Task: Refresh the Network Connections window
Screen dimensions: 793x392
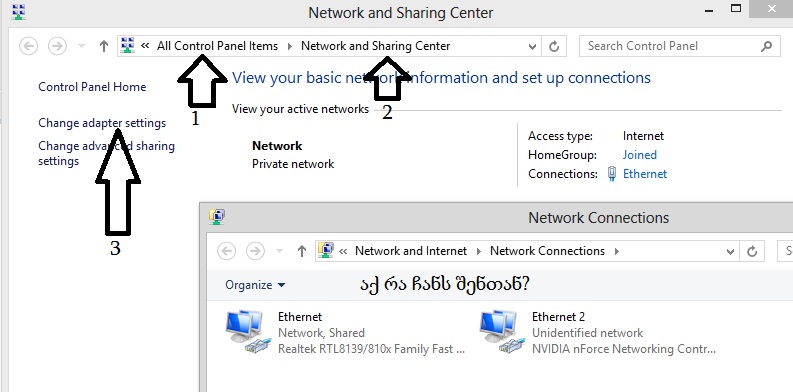Action: (x=752, y=251)
